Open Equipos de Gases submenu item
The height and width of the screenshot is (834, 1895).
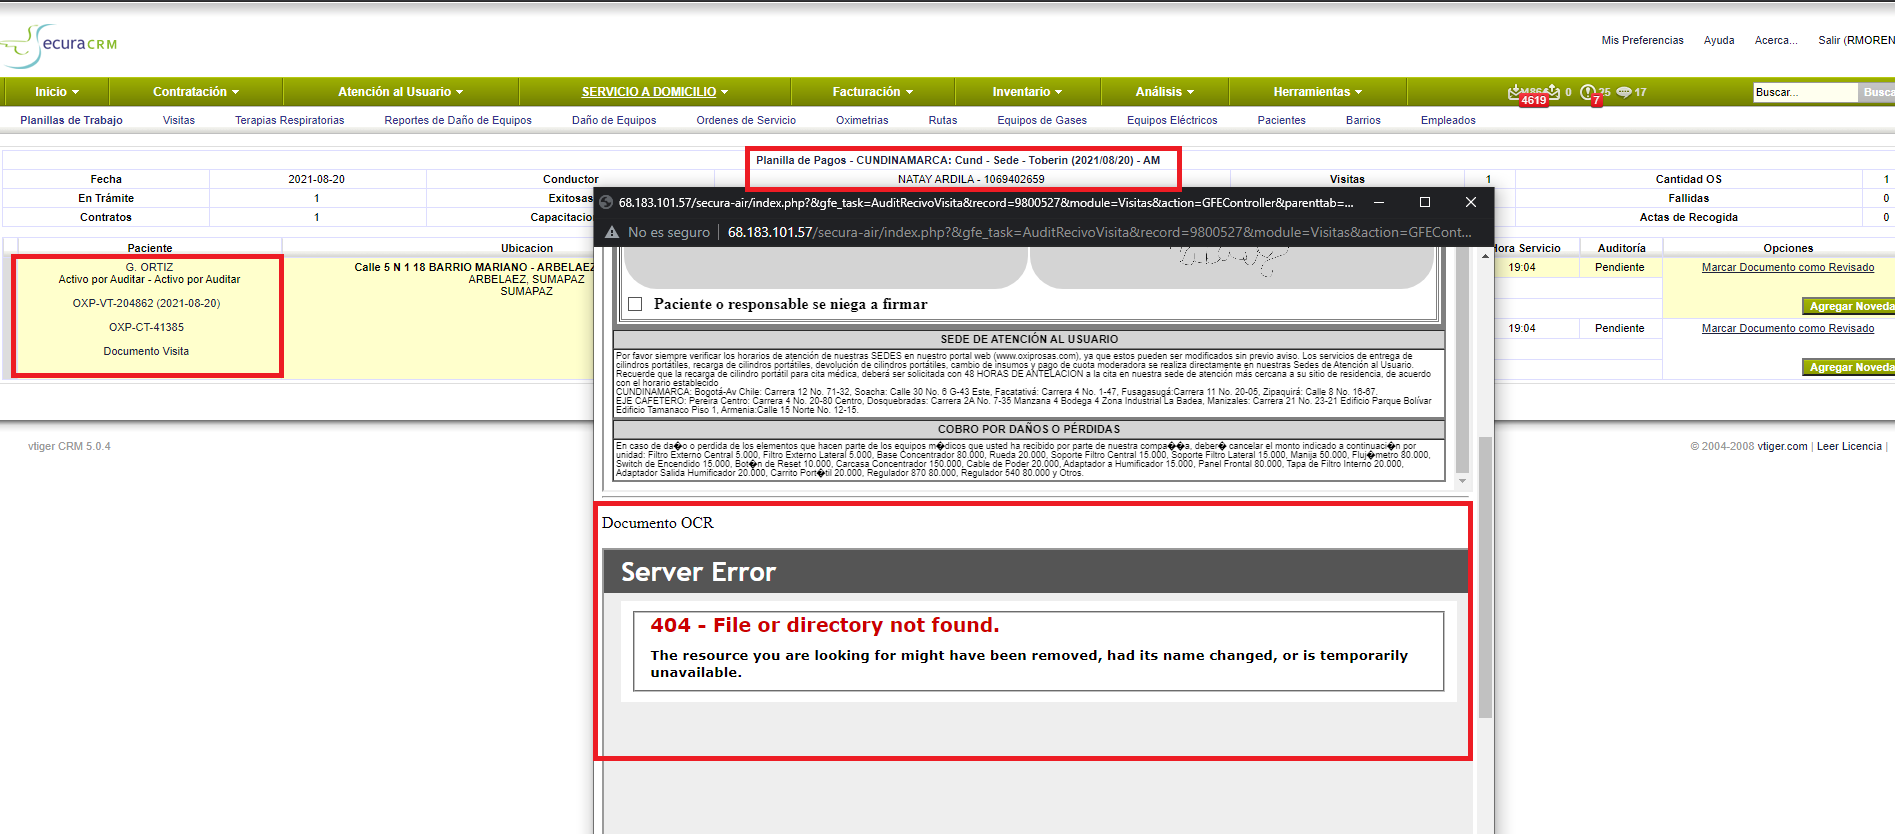(1042, 120)
